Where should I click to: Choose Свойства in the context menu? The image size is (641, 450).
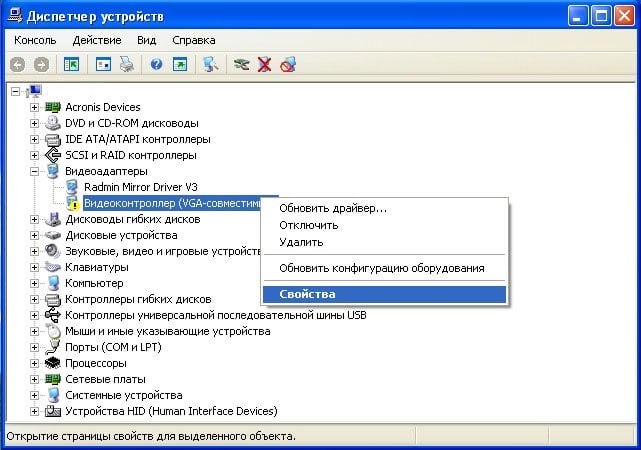(x=308, y=295)
